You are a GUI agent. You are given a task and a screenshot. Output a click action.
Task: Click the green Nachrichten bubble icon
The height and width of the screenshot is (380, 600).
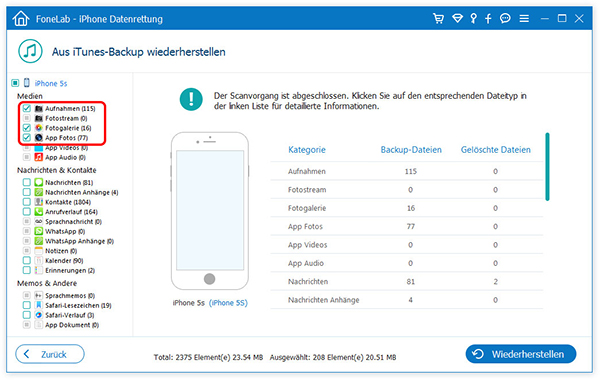tap(39, 183)
